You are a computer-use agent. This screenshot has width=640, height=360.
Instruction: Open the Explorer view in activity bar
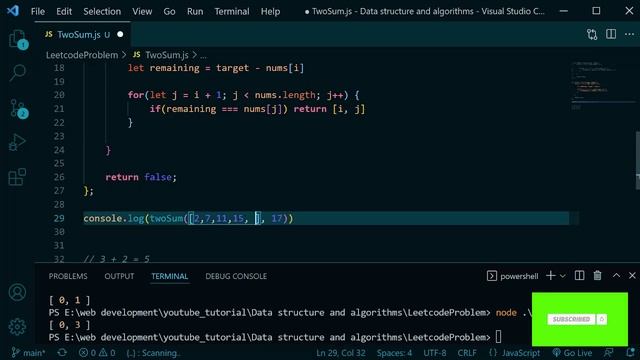pyautogui.click(x=18, y=40)
